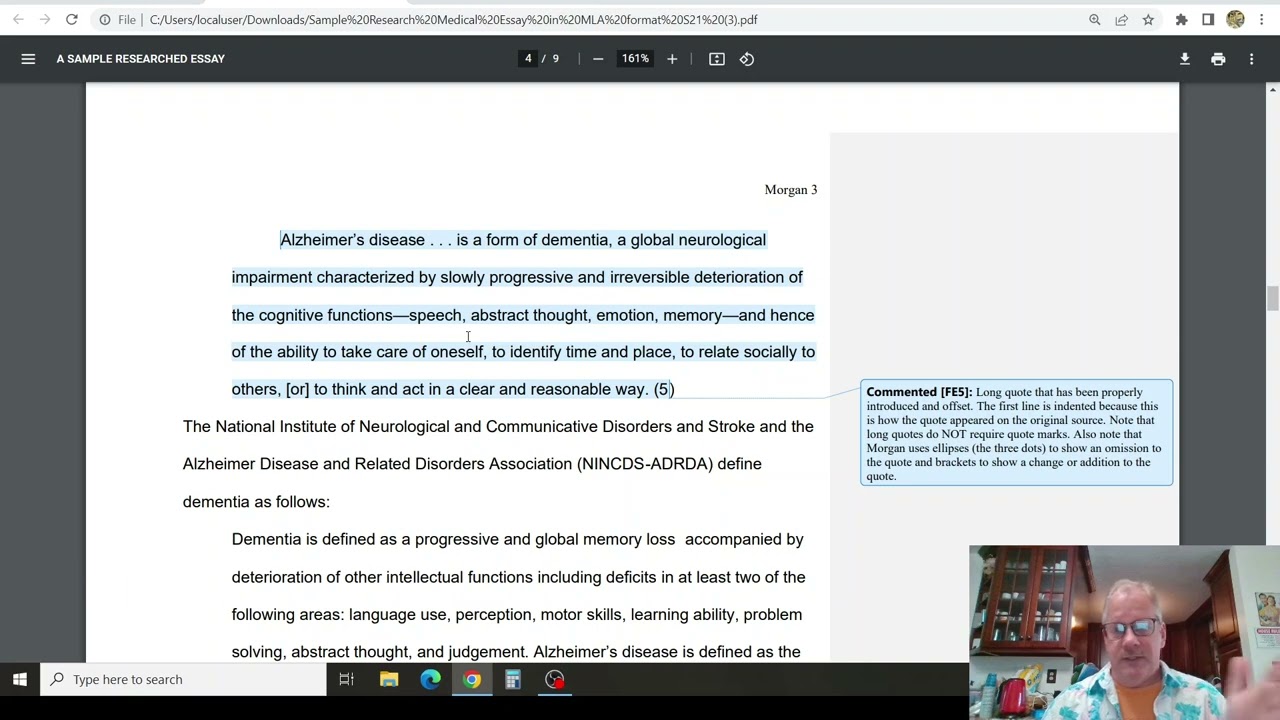Screen dimensions: 1280x720
Task: Select the Commented [FE5] annotation box
Action: 1016,433
